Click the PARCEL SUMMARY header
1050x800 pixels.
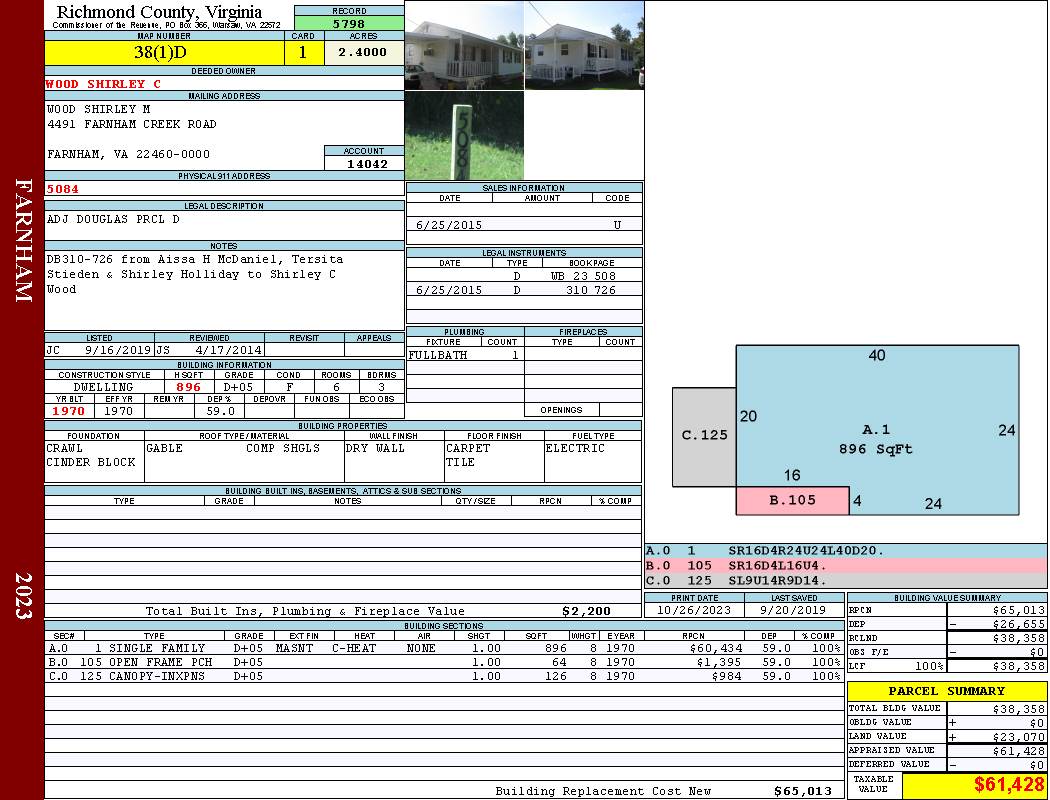[x=946, y=691]
